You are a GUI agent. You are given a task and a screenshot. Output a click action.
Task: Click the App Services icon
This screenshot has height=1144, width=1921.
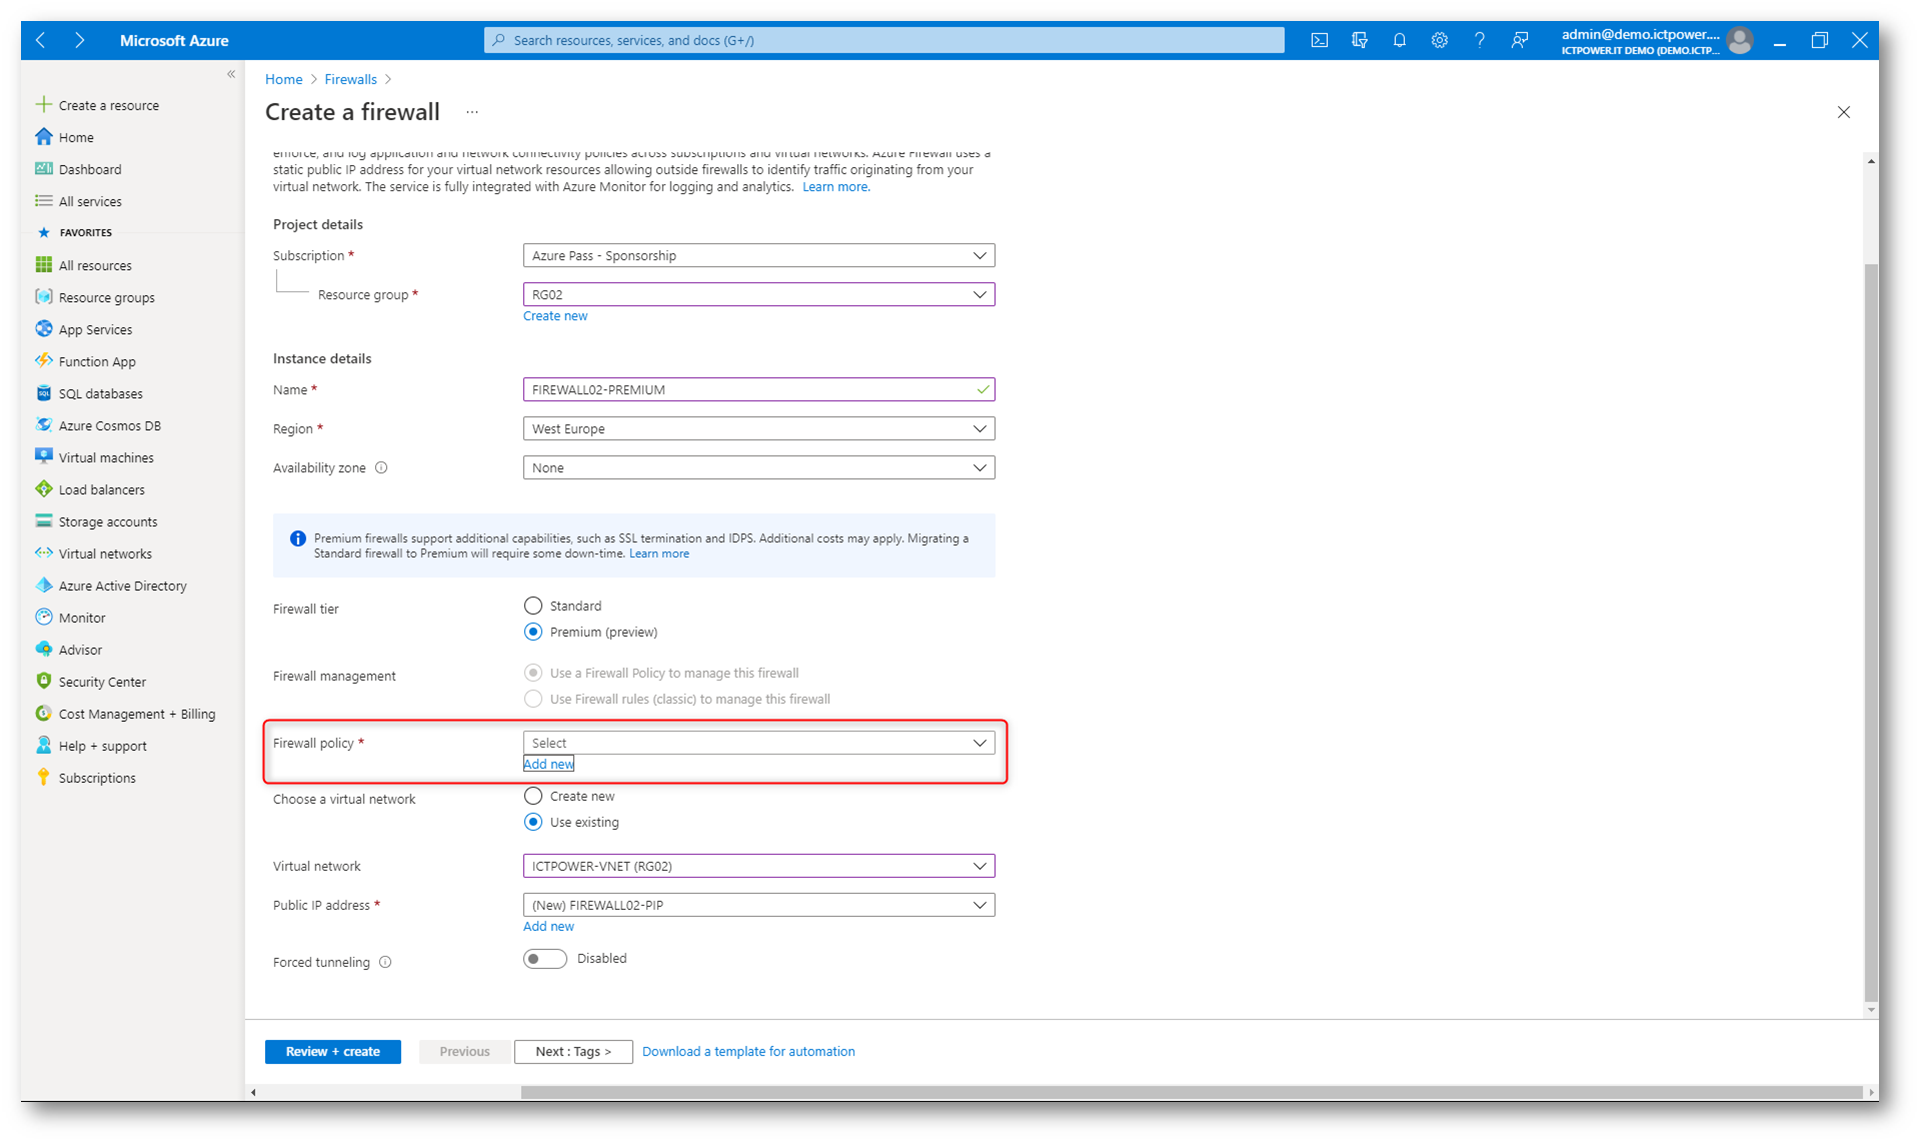(x=43, y=329)
